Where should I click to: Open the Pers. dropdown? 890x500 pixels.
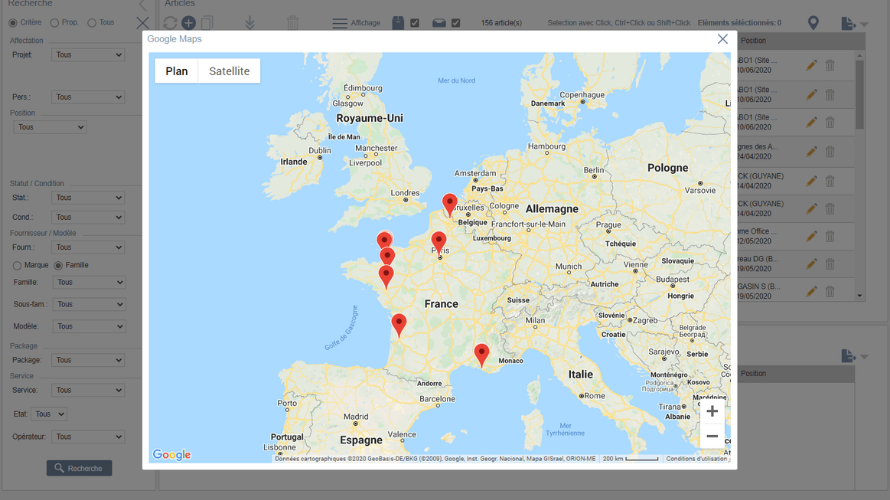88,97
